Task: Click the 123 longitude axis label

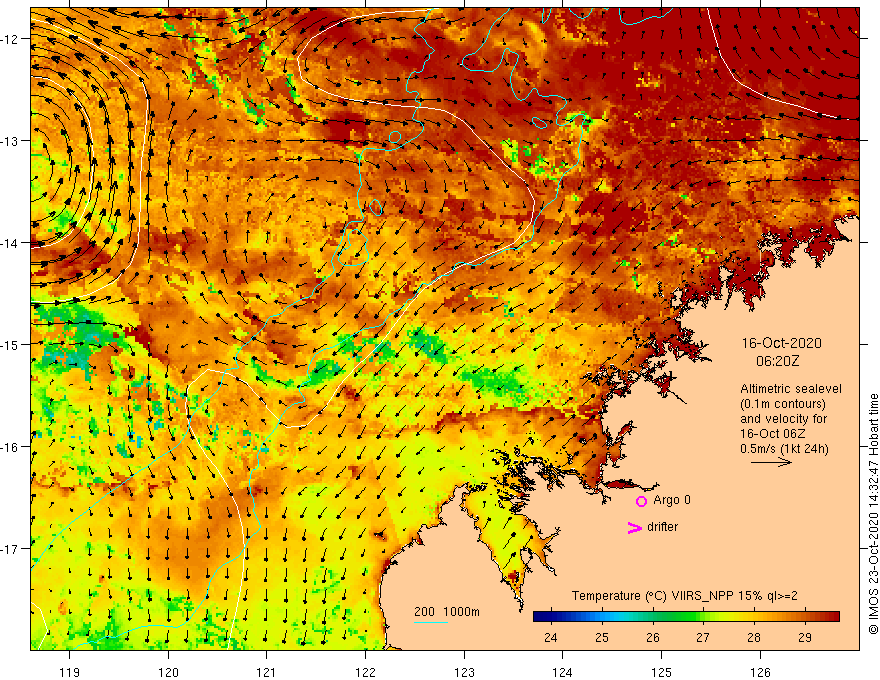Action: 464,672
